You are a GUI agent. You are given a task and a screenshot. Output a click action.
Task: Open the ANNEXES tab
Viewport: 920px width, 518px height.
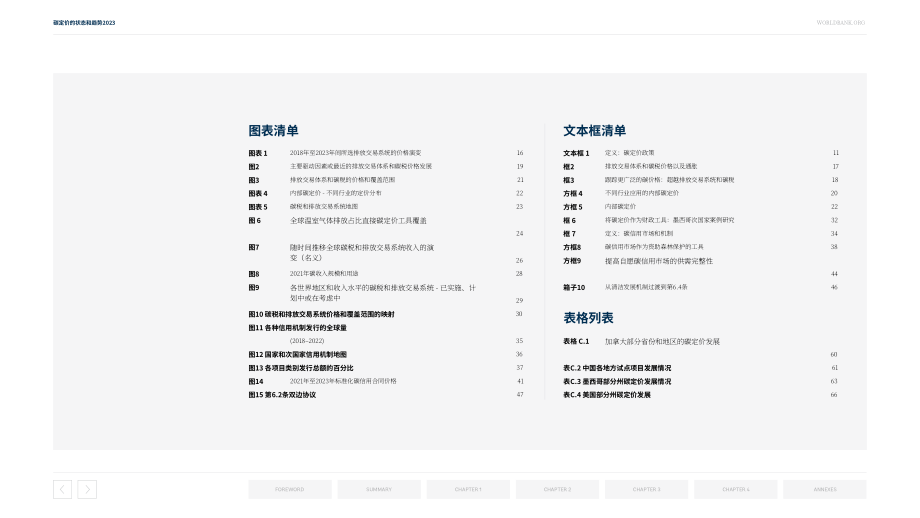click(x=825, y=489)
